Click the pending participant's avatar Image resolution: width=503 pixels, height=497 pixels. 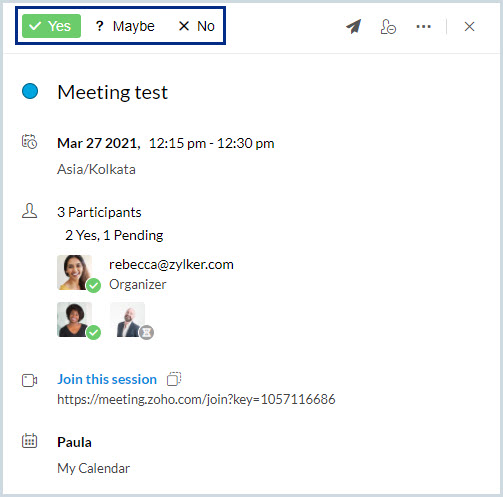click(x=128, y=320)
